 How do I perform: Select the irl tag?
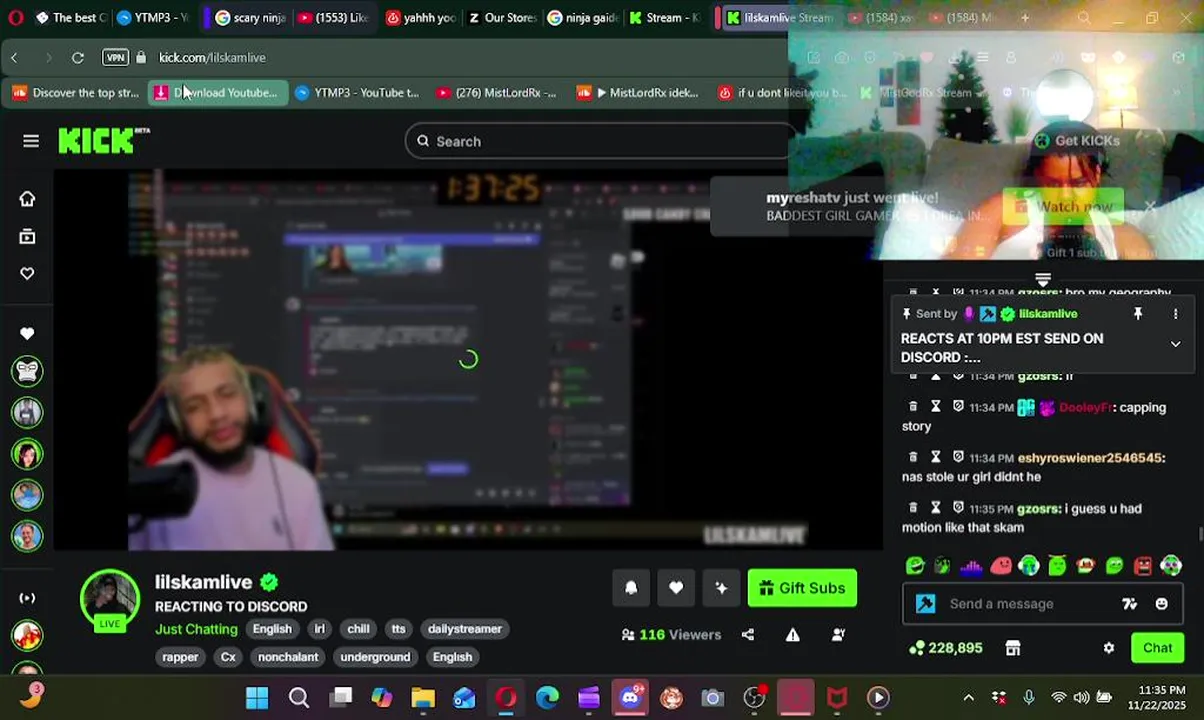319,629
